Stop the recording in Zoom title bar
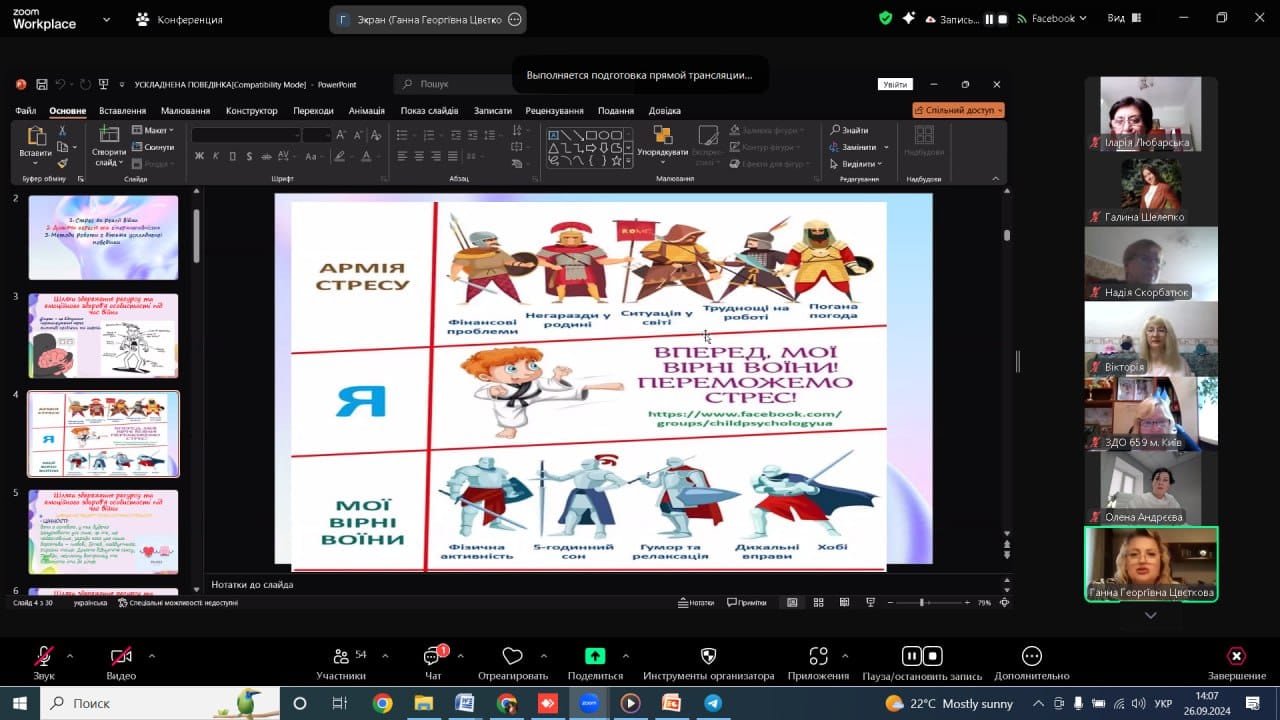The image size is (1280, 720). click(1003, 19)
